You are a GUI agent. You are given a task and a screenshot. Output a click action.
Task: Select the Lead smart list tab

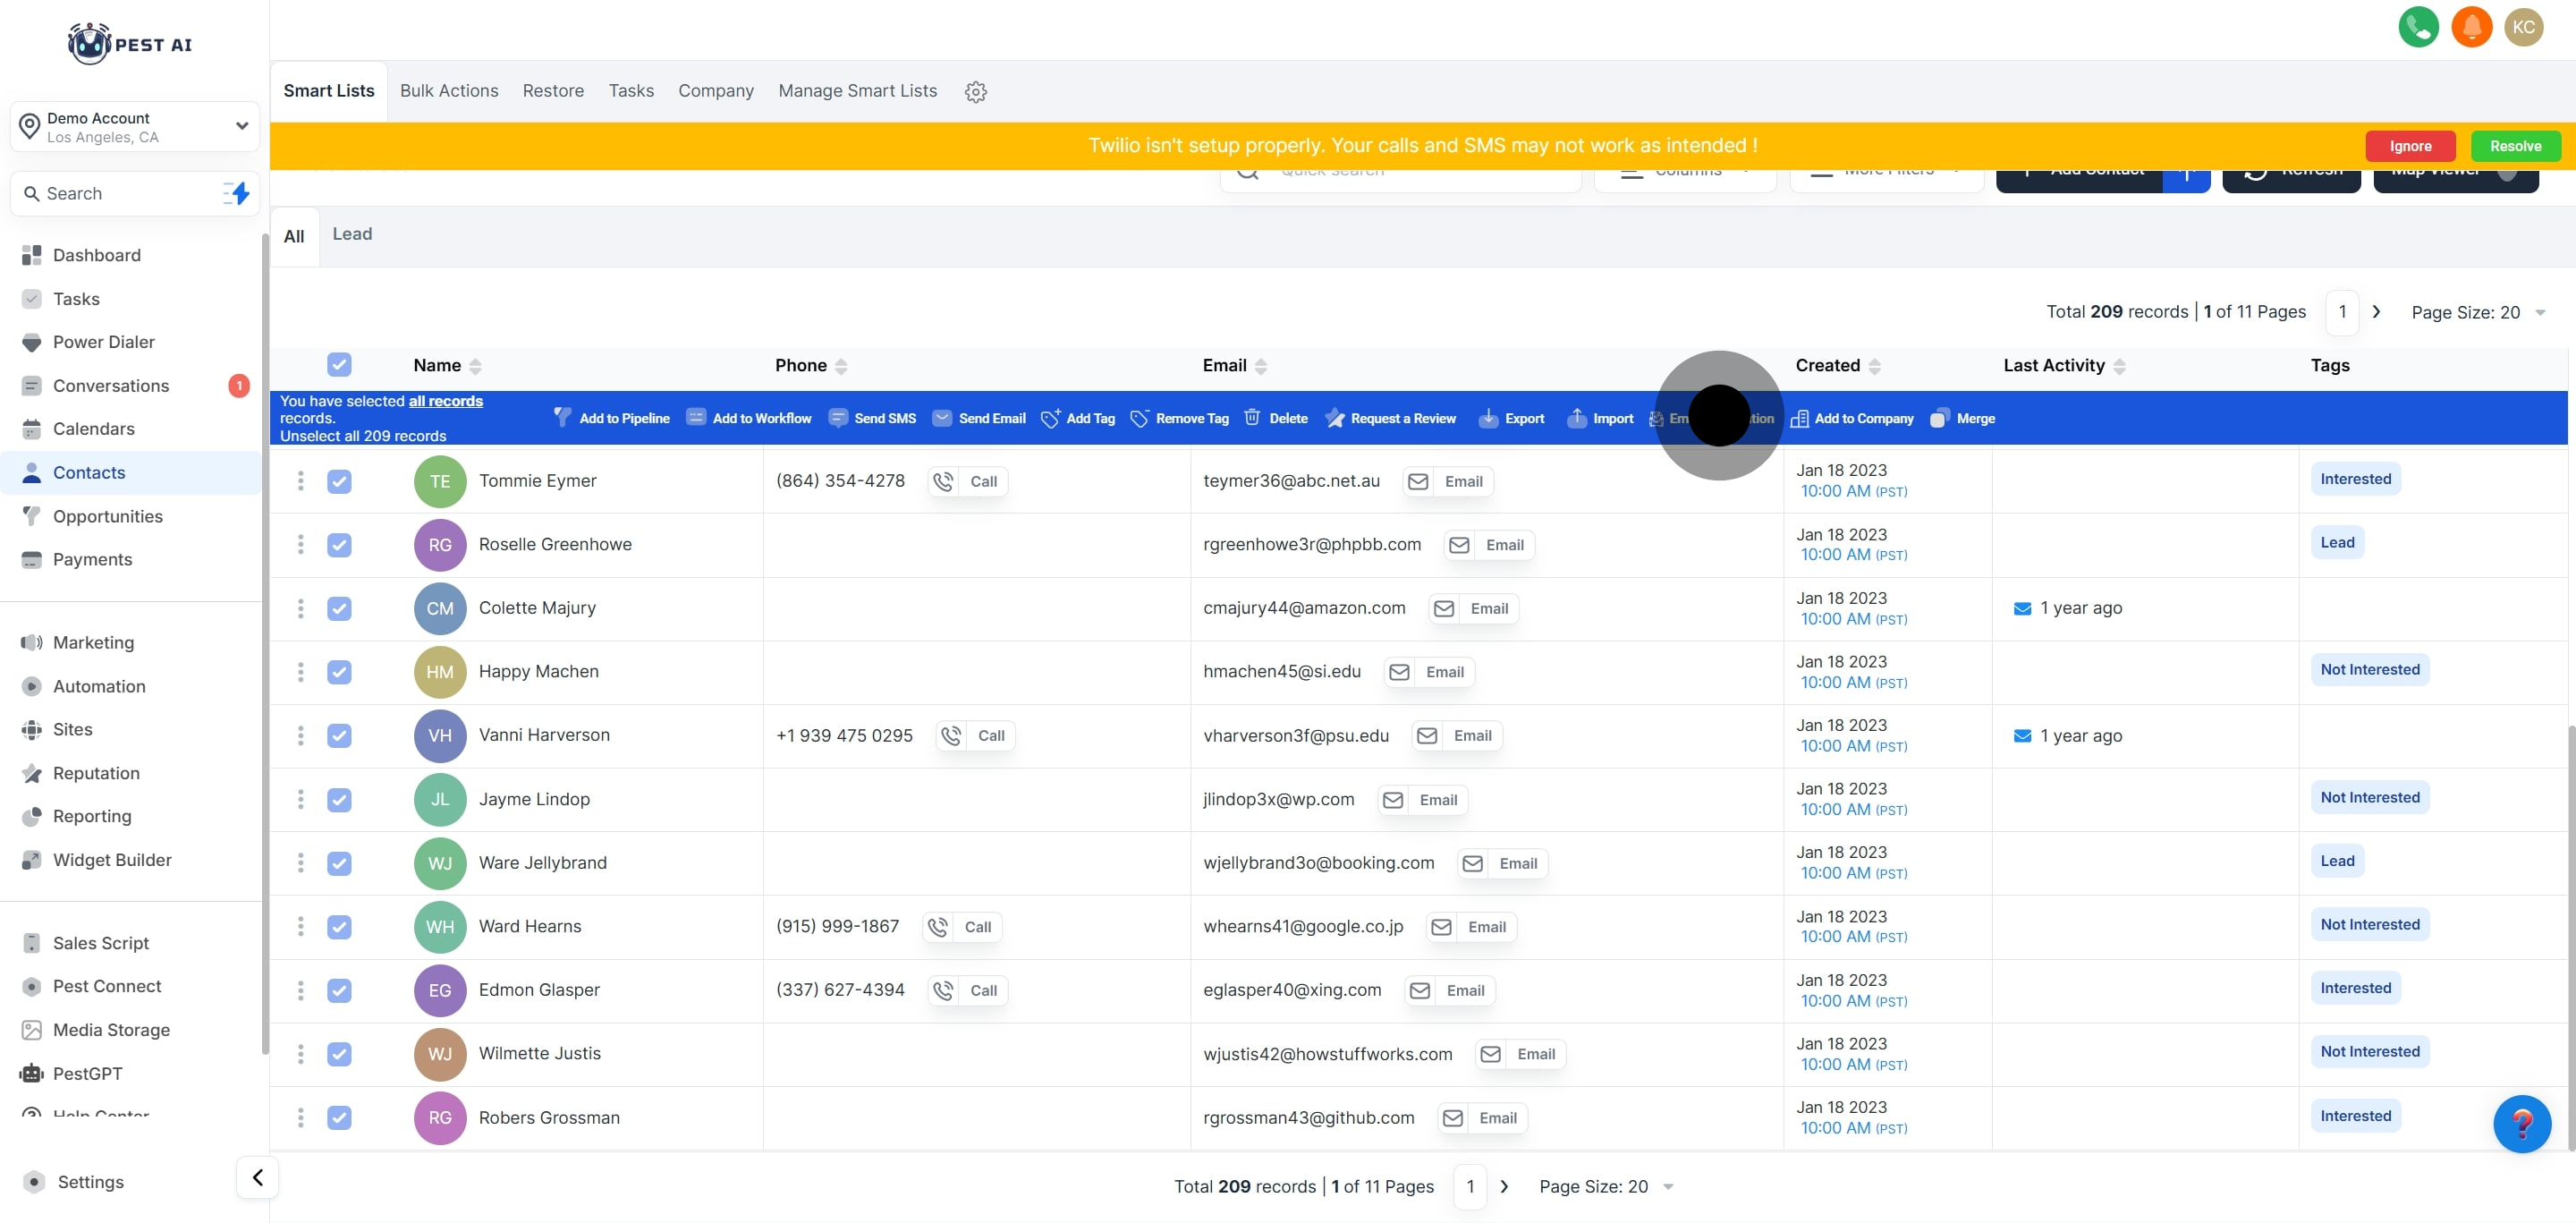(352, 234)
